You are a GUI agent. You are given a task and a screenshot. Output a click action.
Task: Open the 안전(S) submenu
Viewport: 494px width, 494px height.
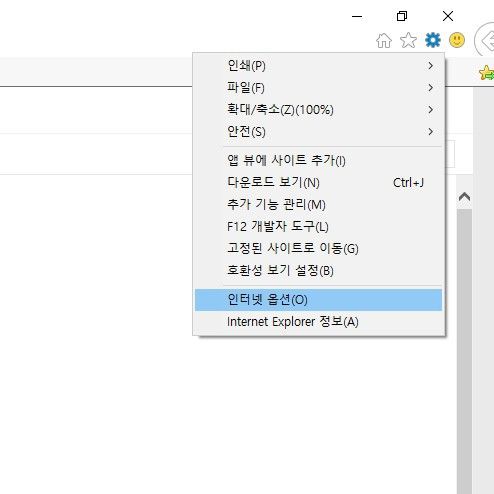pos(318,132)
